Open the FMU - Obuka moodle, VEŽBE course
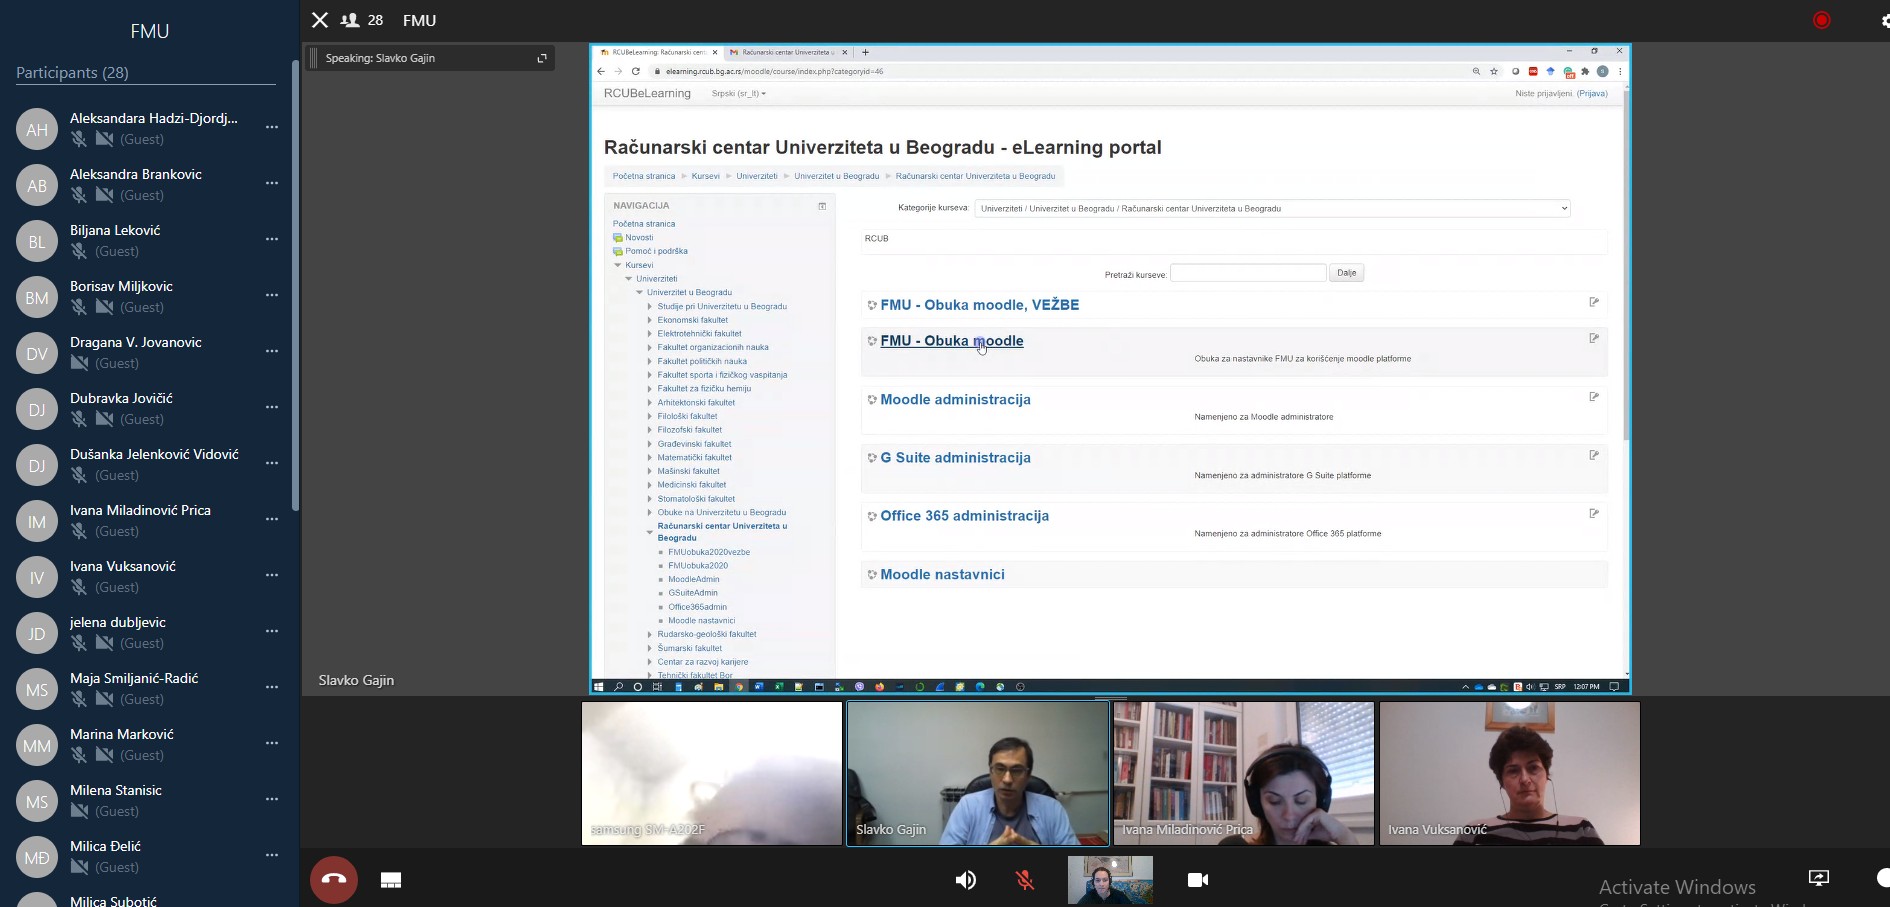This screenshot has width=1890, height=907. (980, 305)
